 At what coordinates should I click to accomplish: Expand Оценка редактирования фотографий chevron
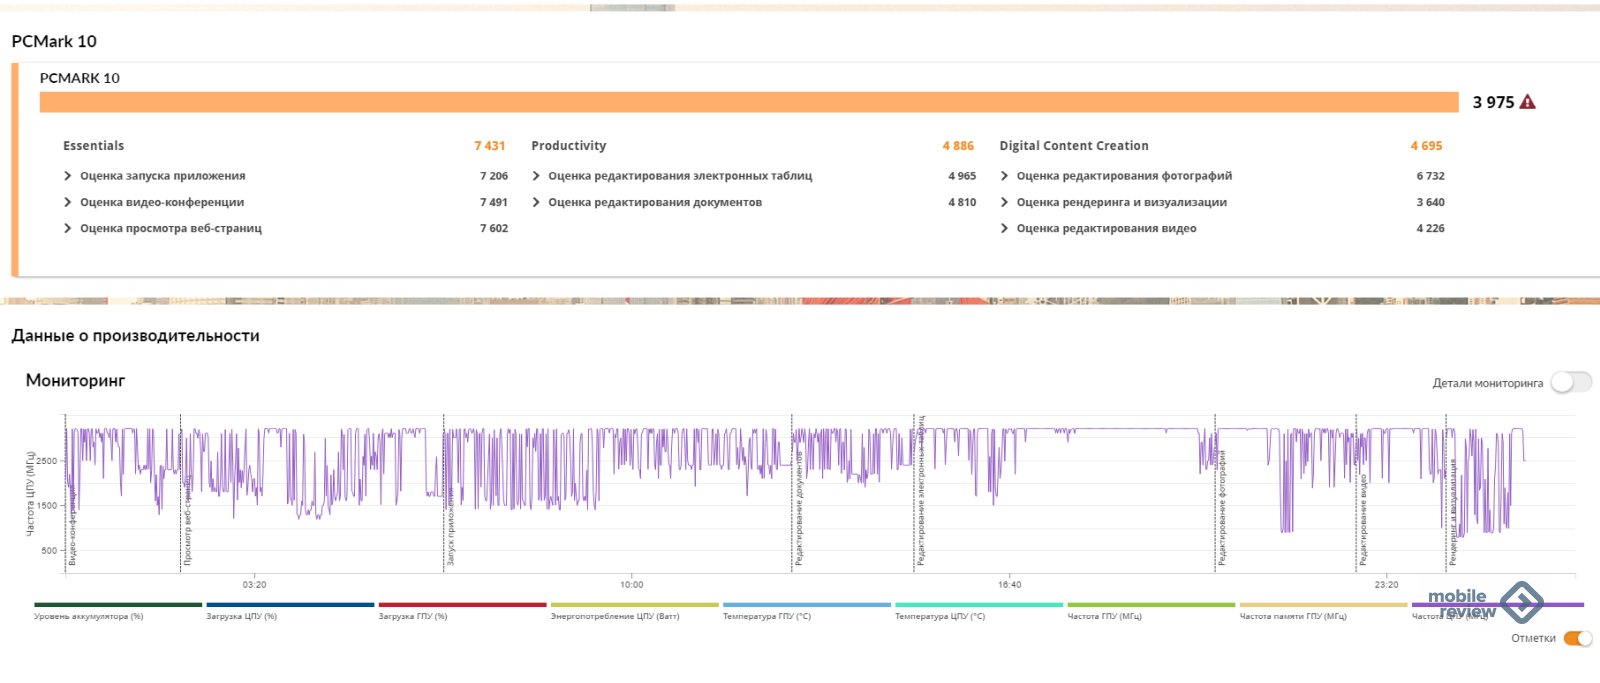coord(1004,176)
